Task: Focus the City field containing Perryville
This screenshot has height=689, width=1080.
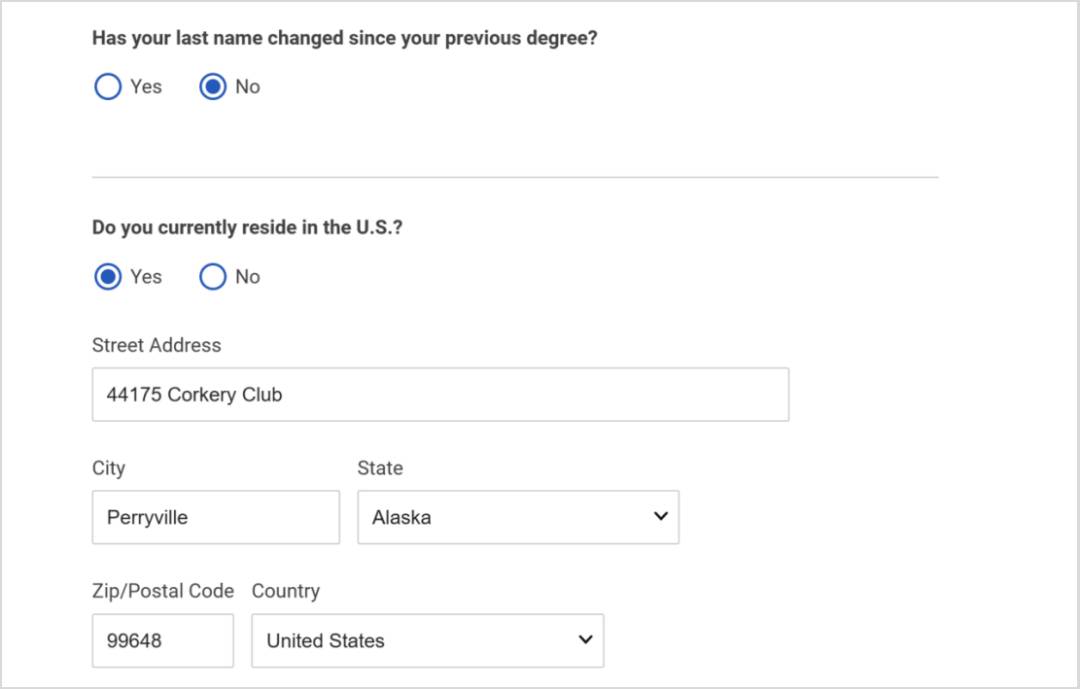Action: click(x=216, y=517)
